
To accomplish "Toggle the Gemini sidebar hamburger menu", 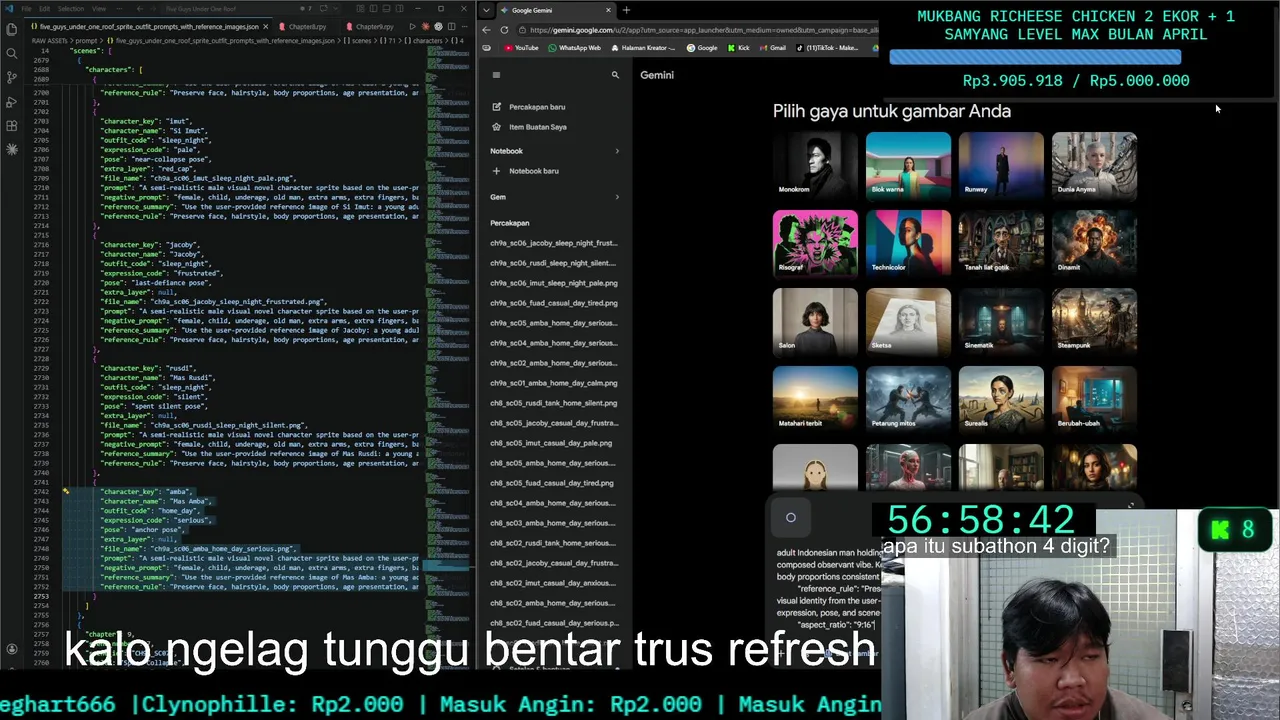I will [x=496, y=75].
